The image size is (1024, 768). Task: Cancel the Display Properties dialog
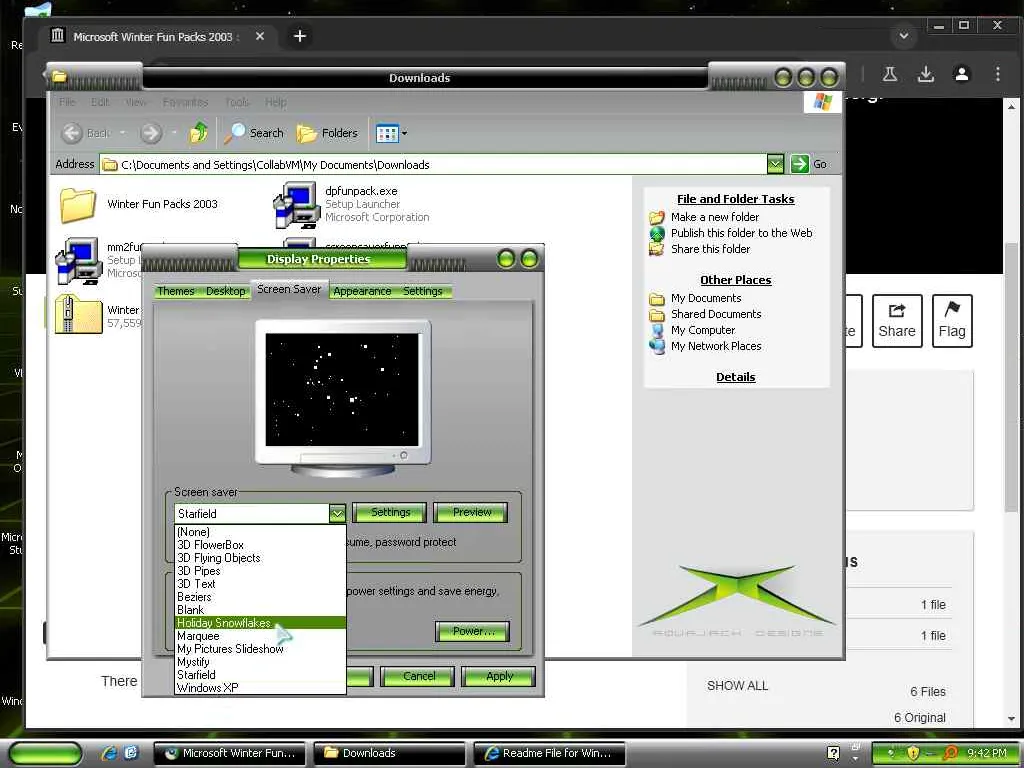point(419,677)
